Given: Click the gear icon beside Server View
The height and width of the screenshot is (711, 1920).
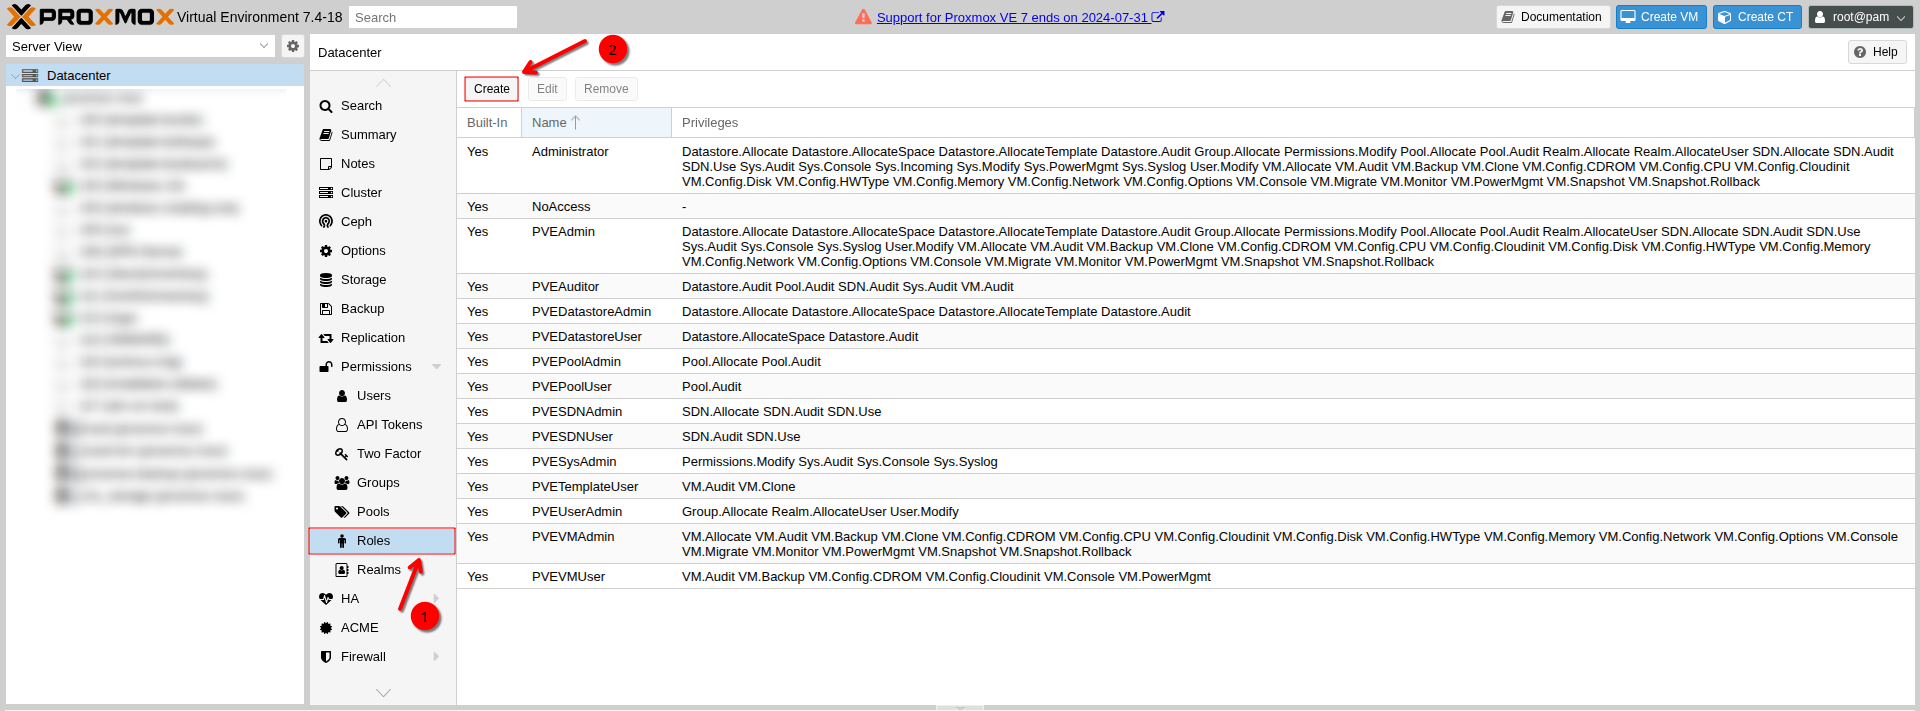Looking at the screenshot, I should (292, 46).
